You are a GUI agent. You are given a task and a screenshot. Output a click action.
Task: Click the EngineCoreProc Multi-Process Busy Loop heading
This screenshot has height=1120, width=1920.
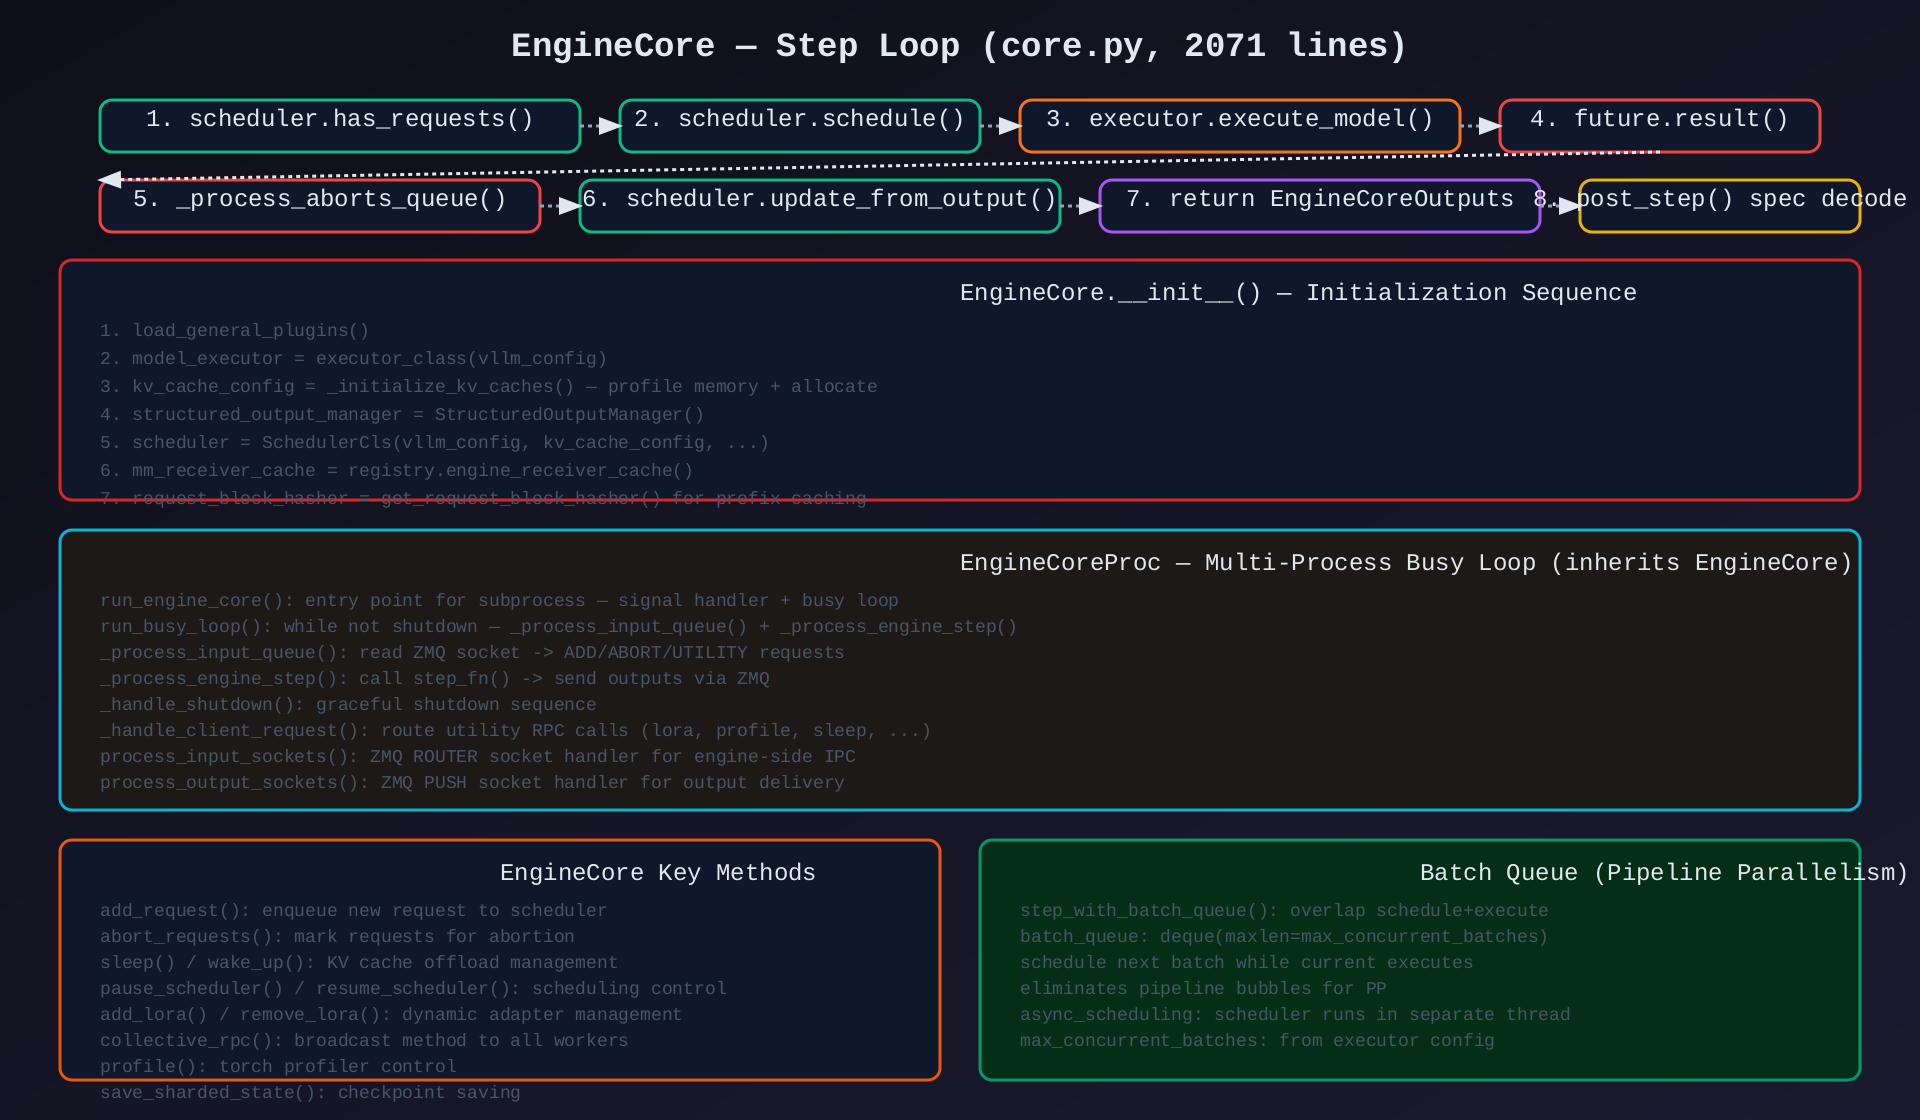1405,563
